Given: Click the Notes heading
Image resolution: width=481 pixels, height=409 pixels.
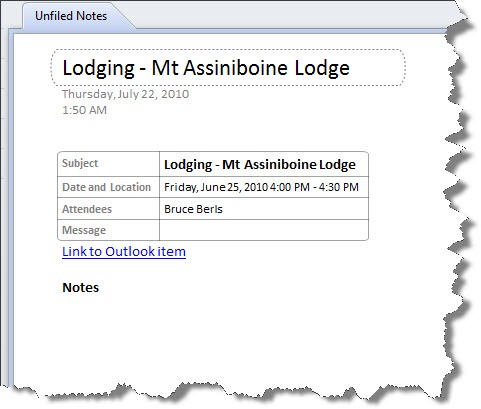Looking at the screenshot, I should click(81, 287).
